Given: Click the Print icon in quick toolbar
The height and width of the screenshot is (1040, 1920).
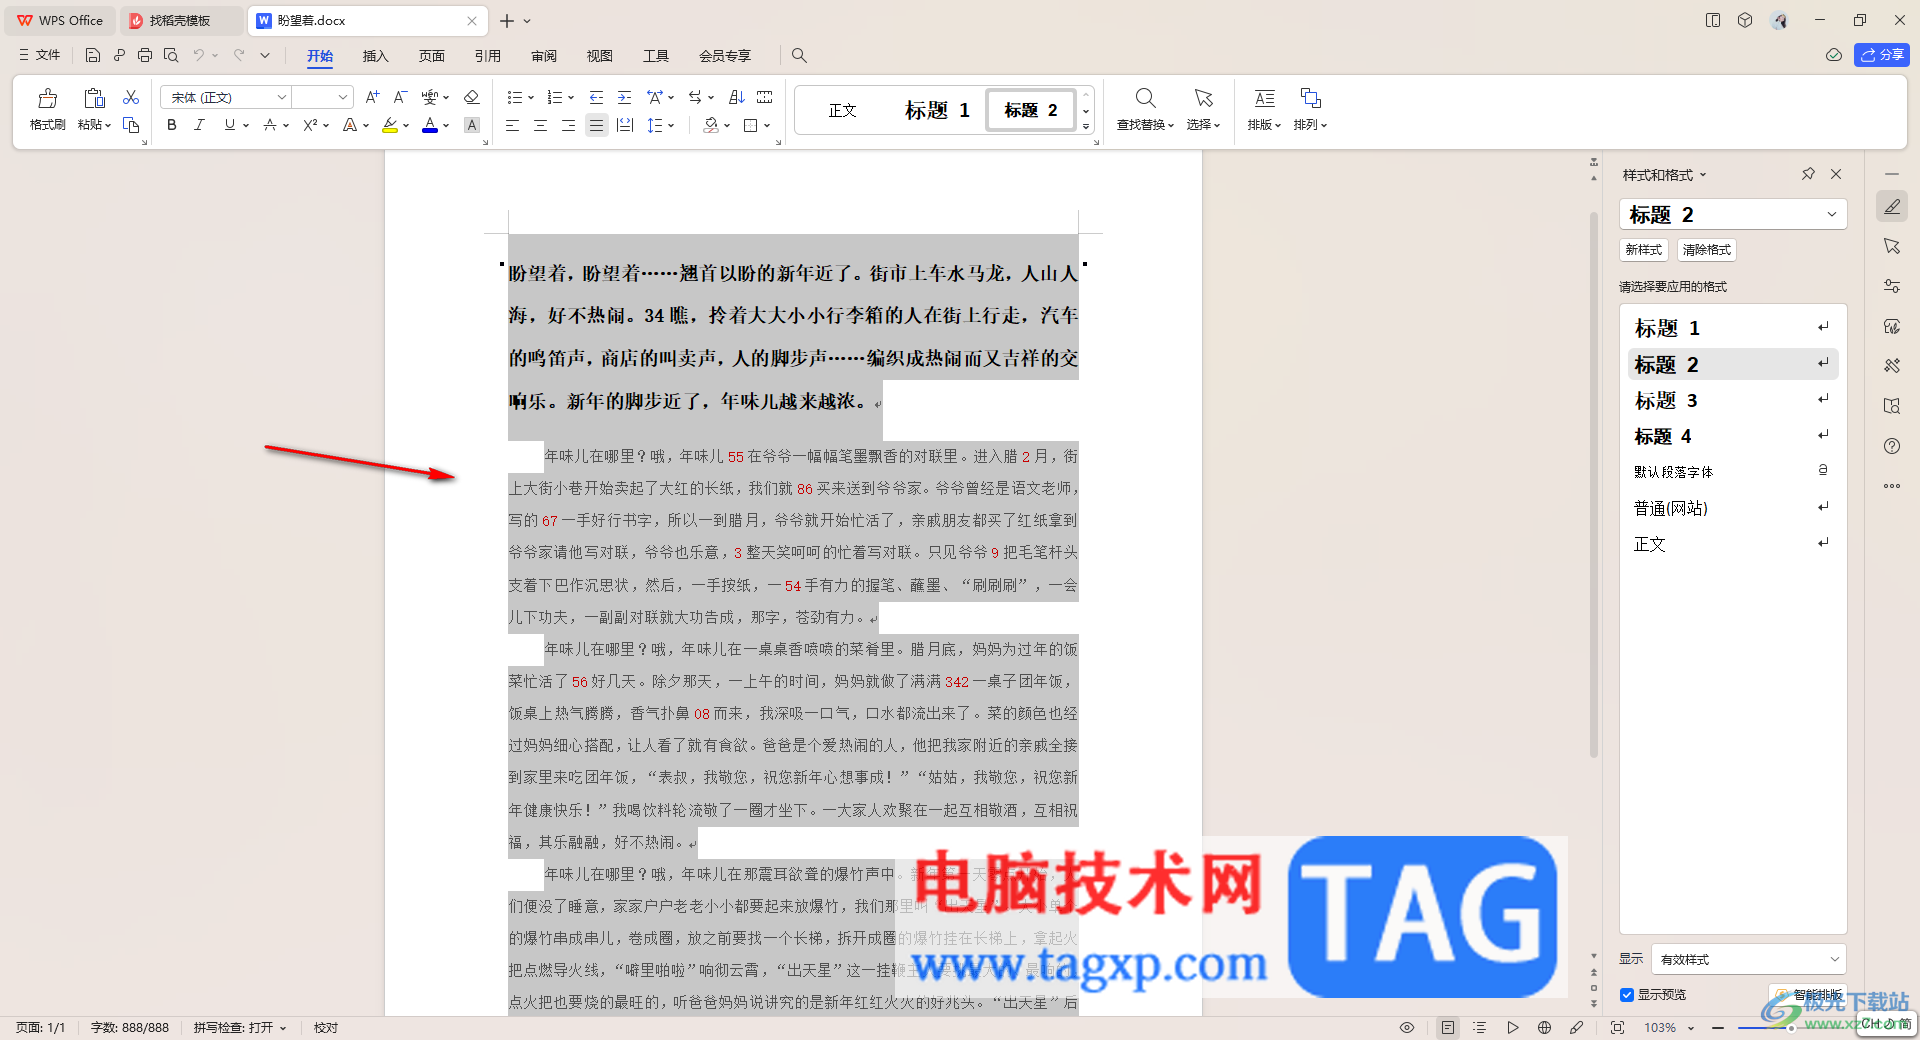Looking at the screenshot, I should (145, 56).
